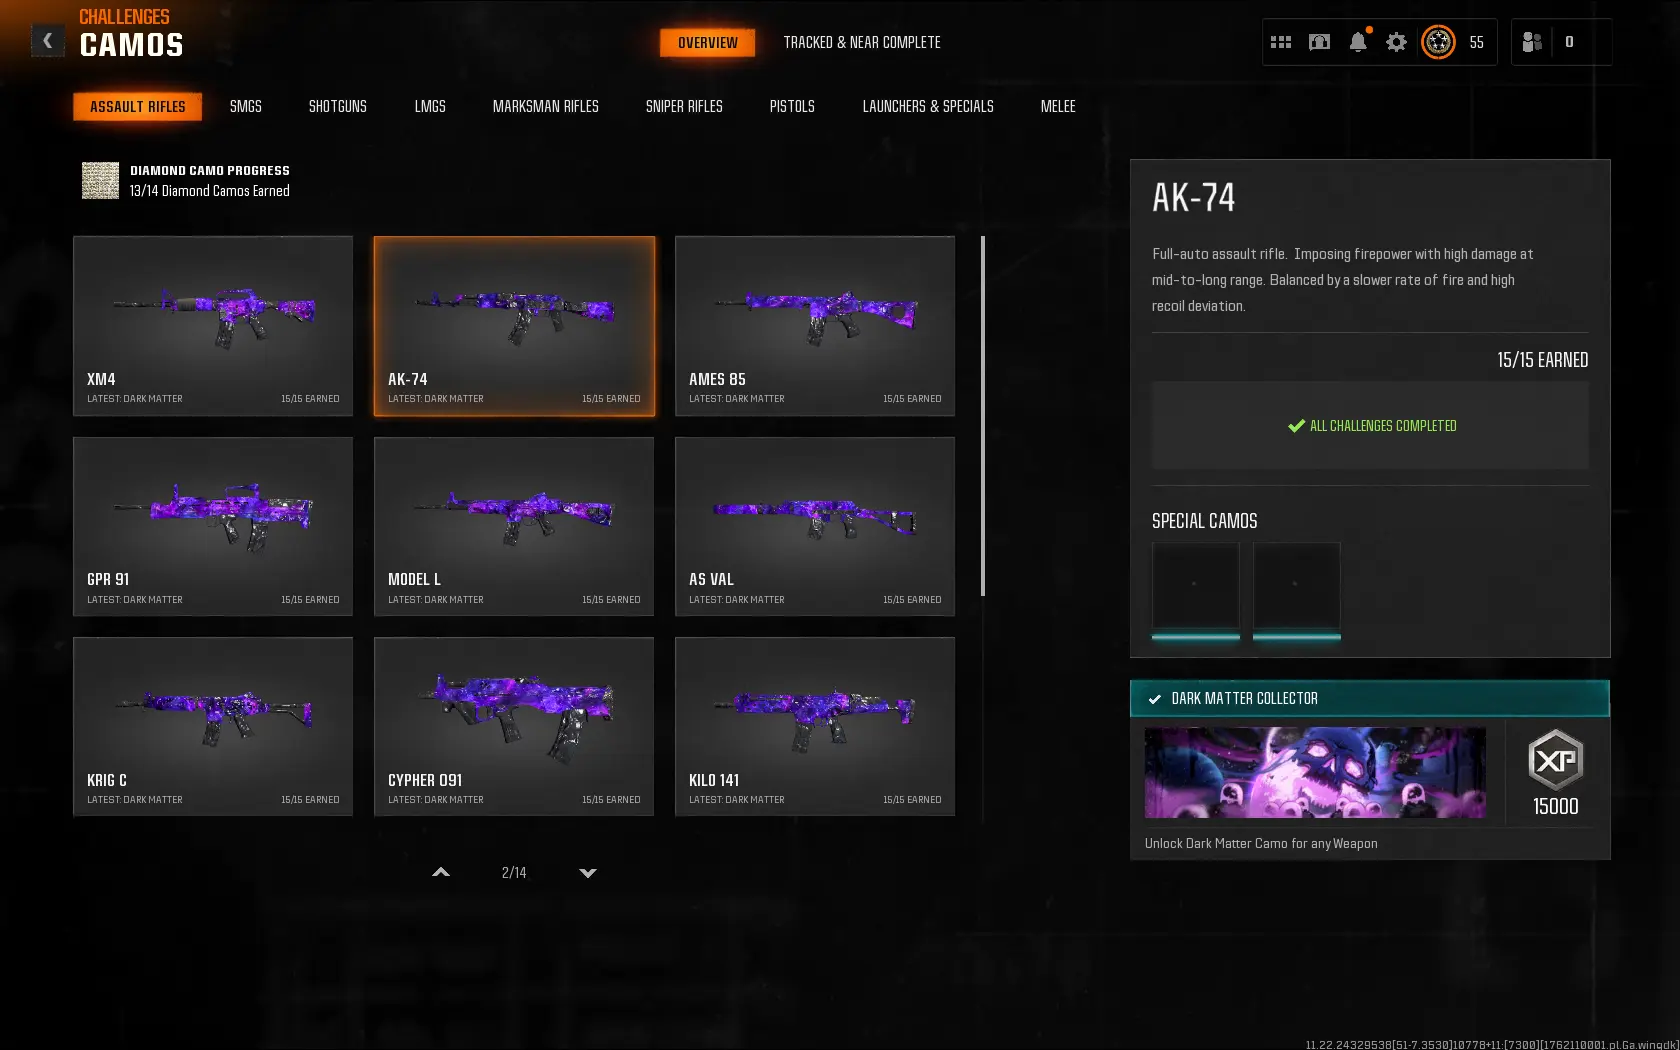The height and width of the screenshot is (1050, 1680).
Task: Open Tracked & Near Complete view
Action: pos(861,43)
